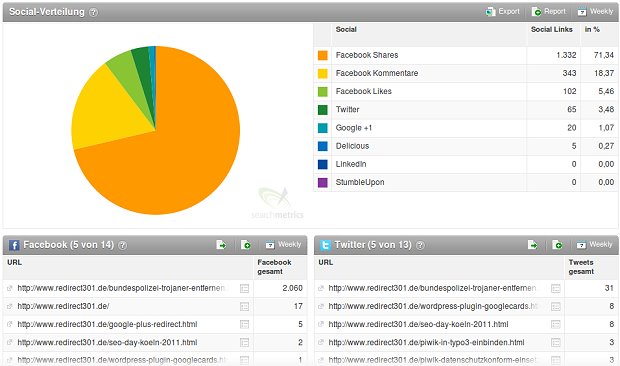This screenshot has width=620, height=366.
Task: Open google-plus-redirect.html link in Facebook table
Action: pos(107,324)
